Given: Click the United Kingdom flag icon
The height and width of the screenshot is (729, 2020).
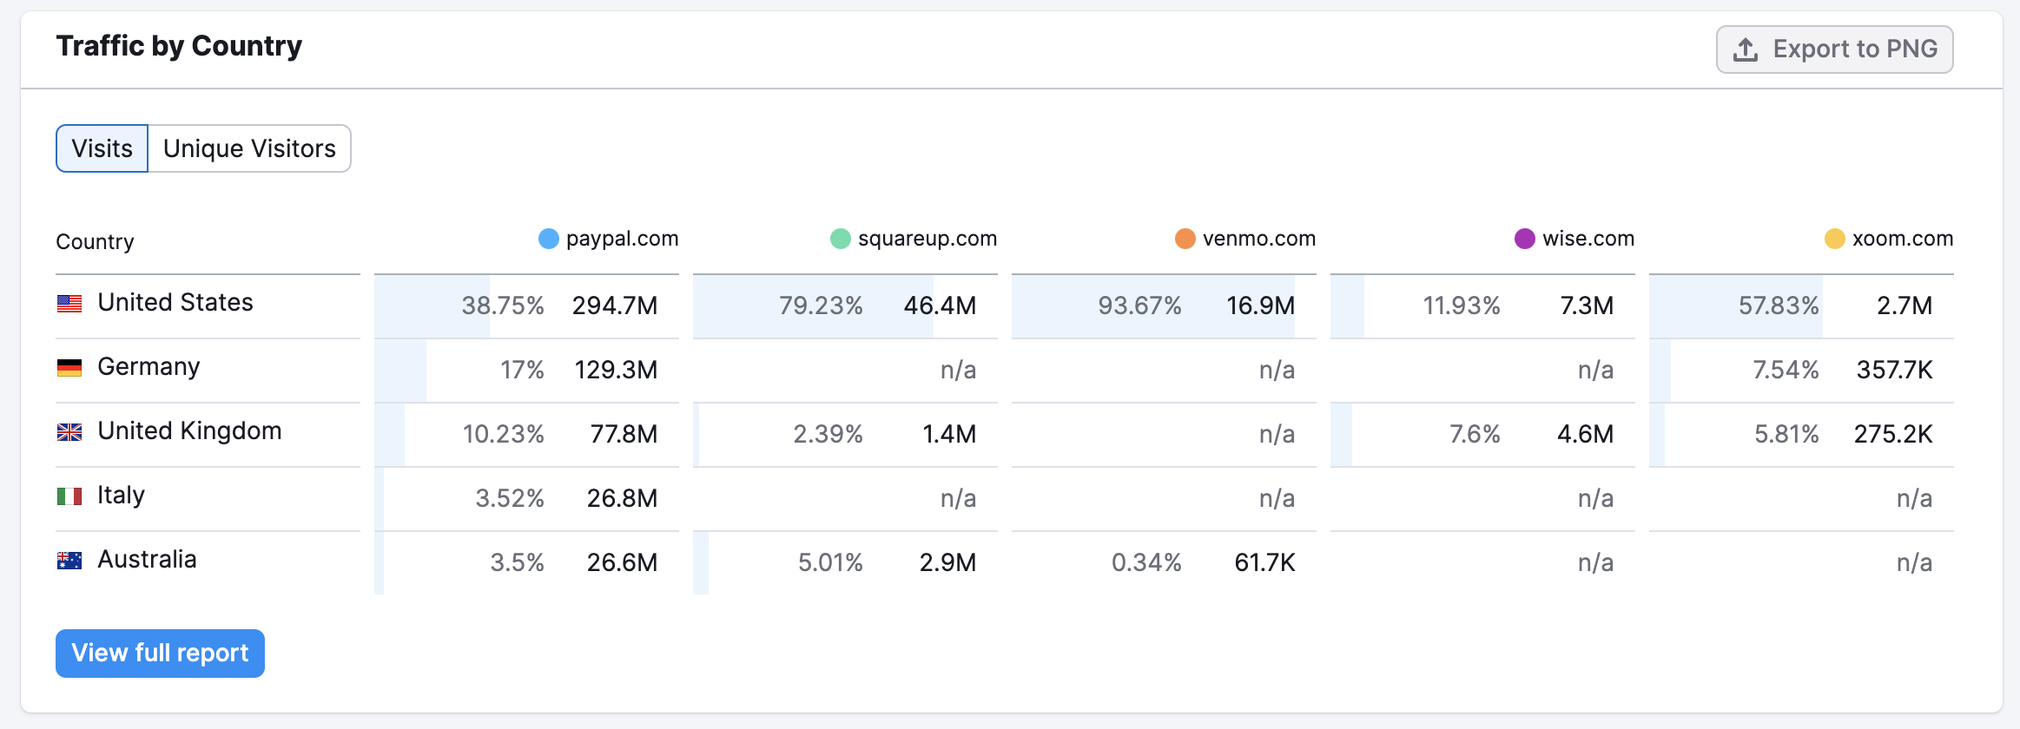Looking at the screenshot, I should pyautogui.click(x=69, y=431).
